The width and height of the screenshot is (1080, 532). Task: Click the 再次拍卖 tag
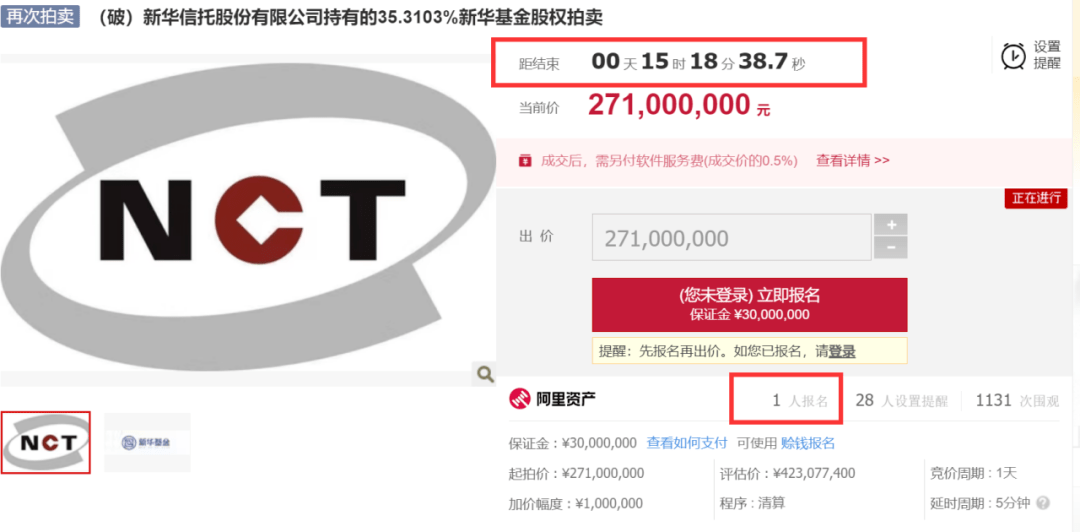tap(41, 17)
